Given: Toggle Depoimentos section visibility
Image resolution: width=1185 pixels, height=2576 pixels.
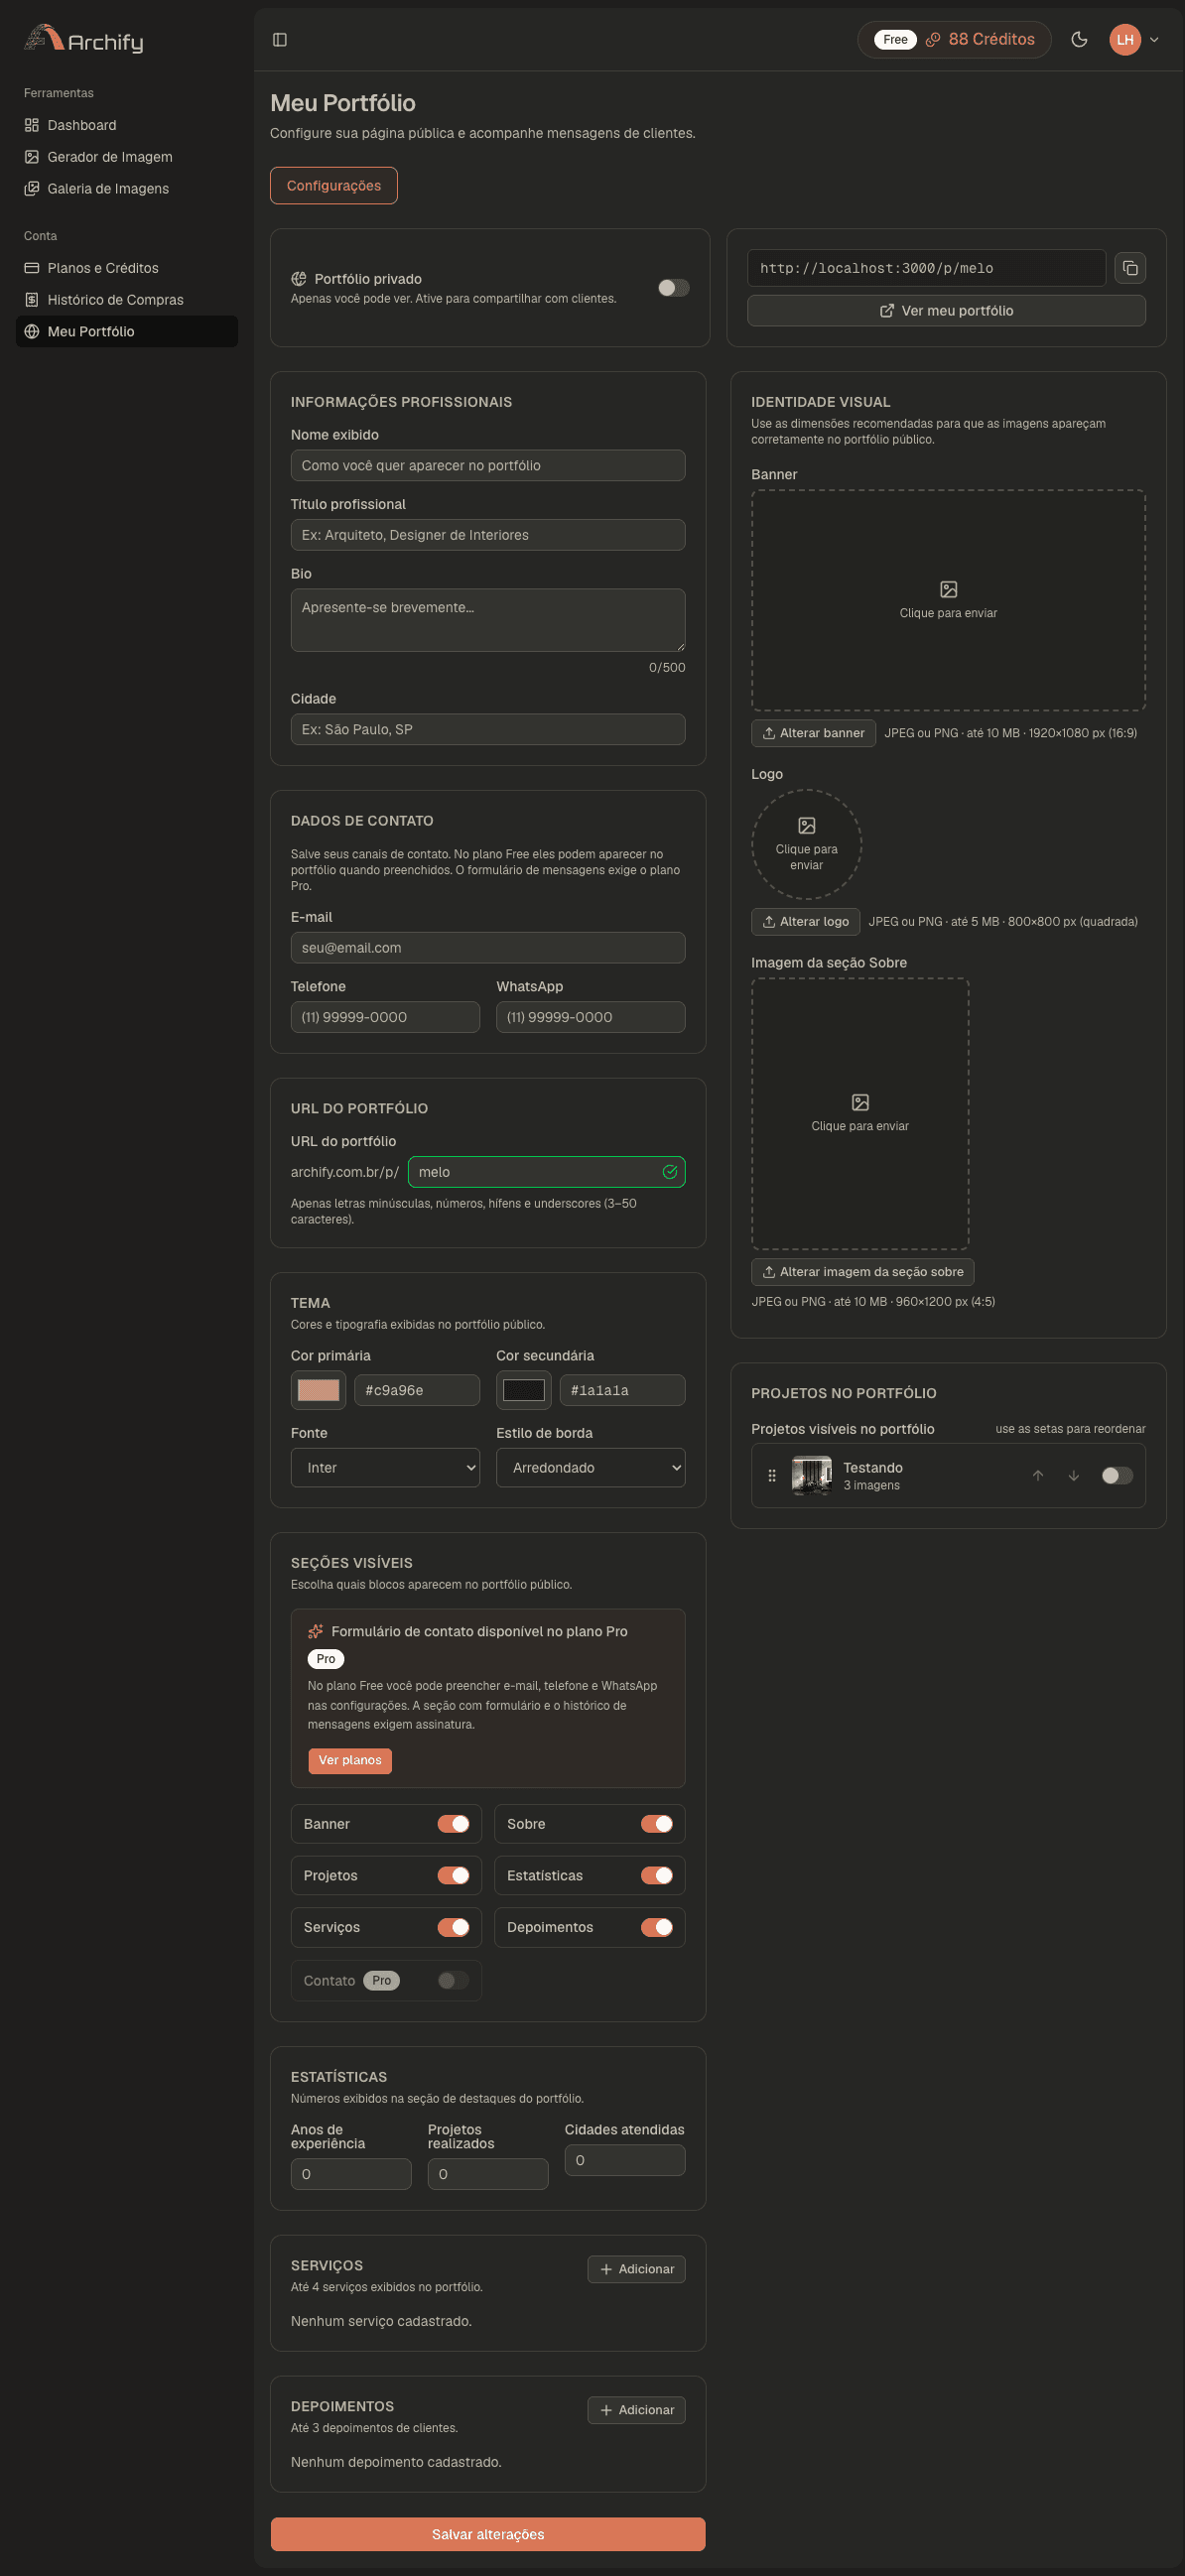Looking at the screenshot, I should pos(656,1927).
